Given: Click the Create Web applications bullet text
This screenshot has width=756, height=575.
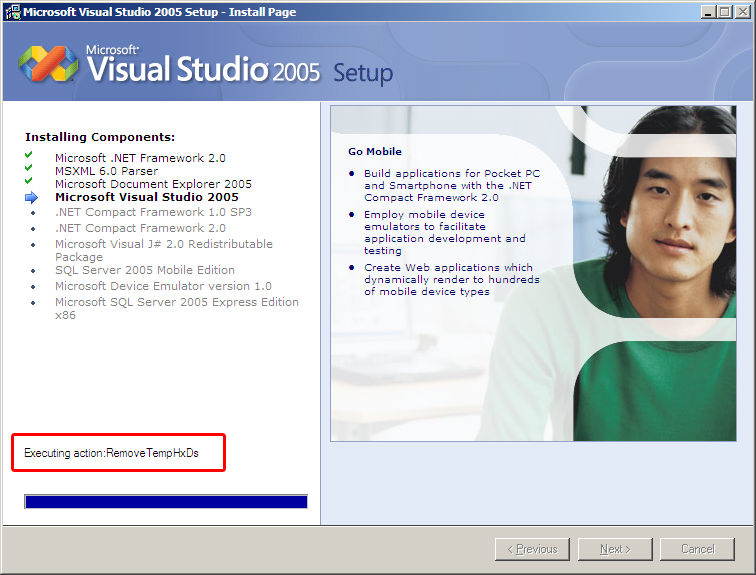Looking at the screenshot, I should 452,280.
